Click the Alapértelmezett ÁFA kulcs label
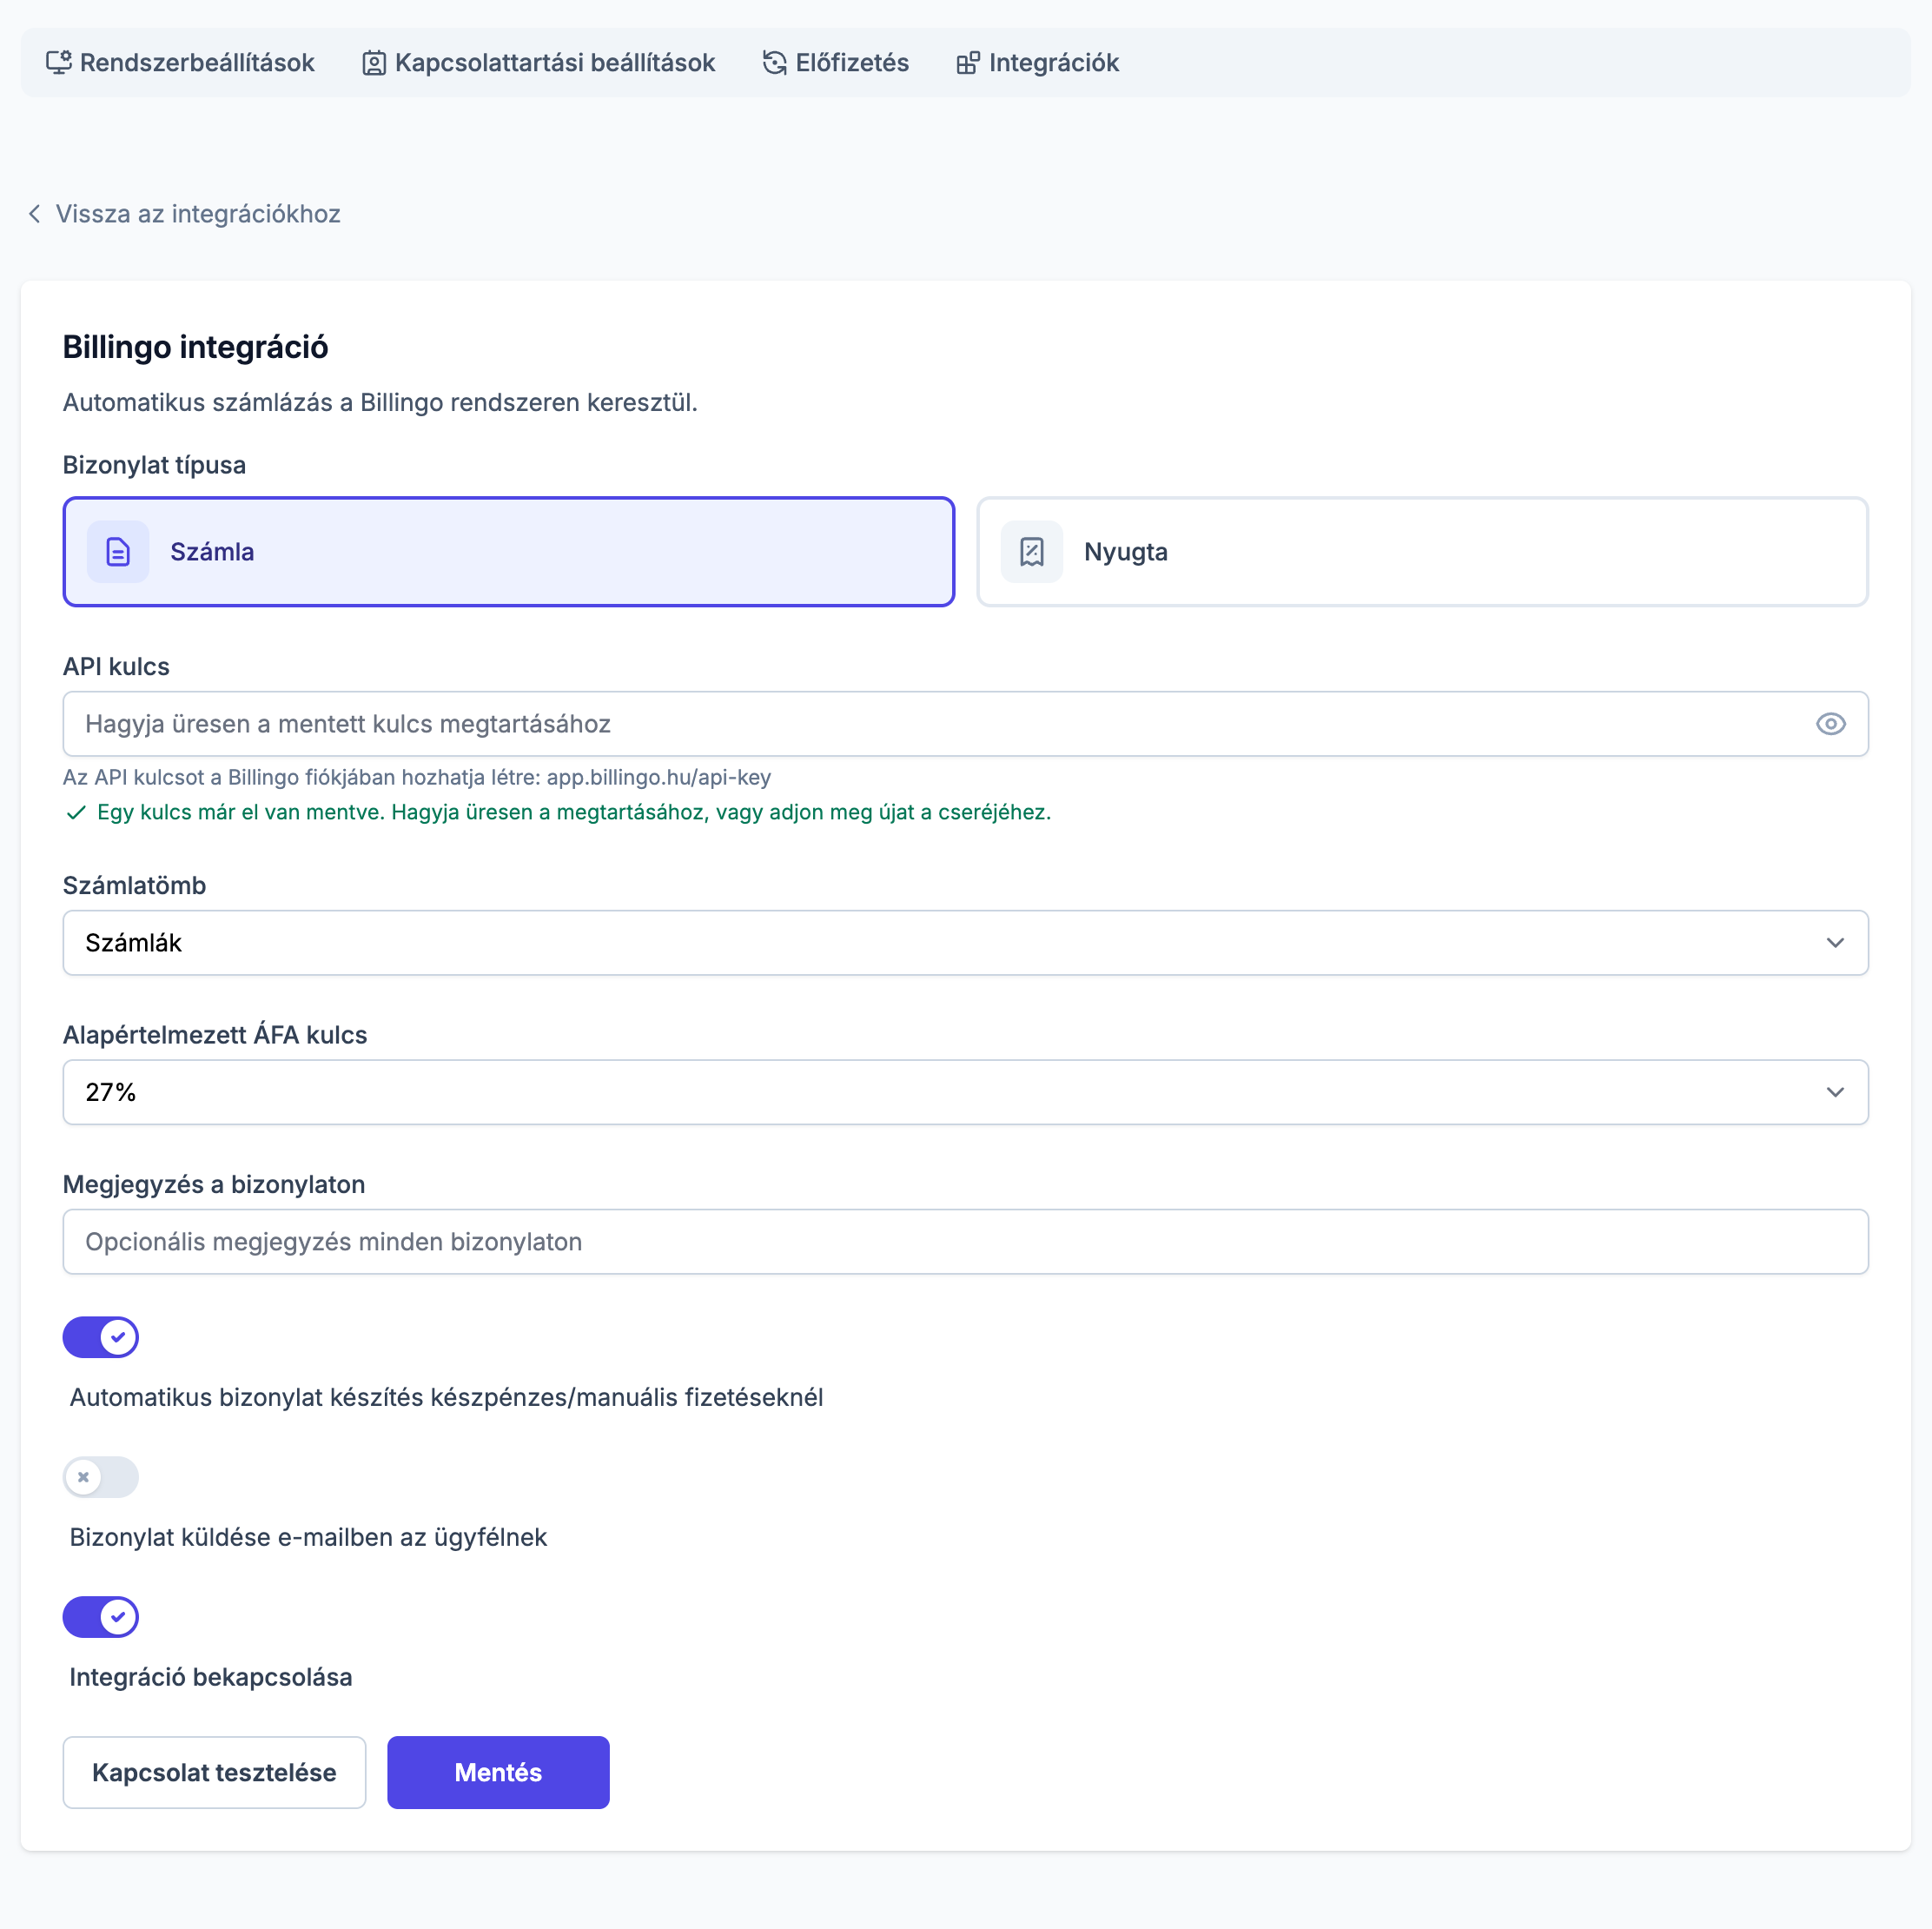The image size is (1932, 1929). (215, 1035)
